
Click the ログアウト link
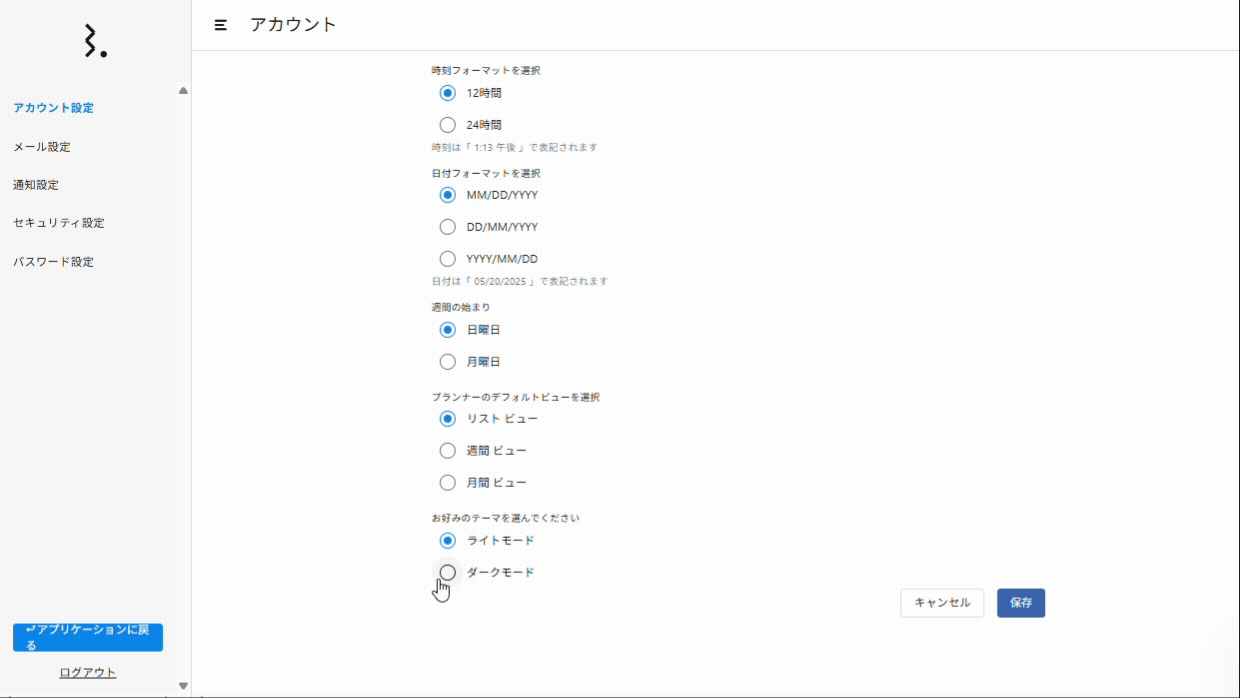pyautogui.click(x=88, y=672)
